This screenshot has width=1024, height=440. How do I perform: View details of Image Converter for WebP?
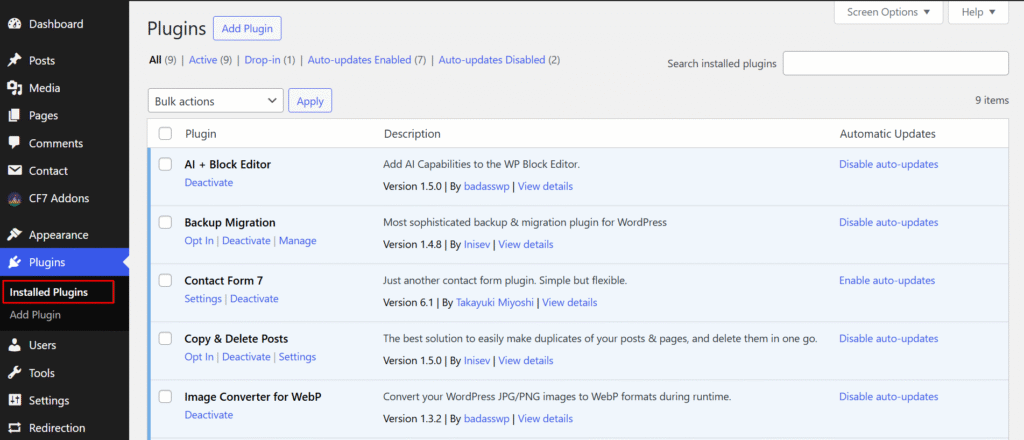(545, 419)
